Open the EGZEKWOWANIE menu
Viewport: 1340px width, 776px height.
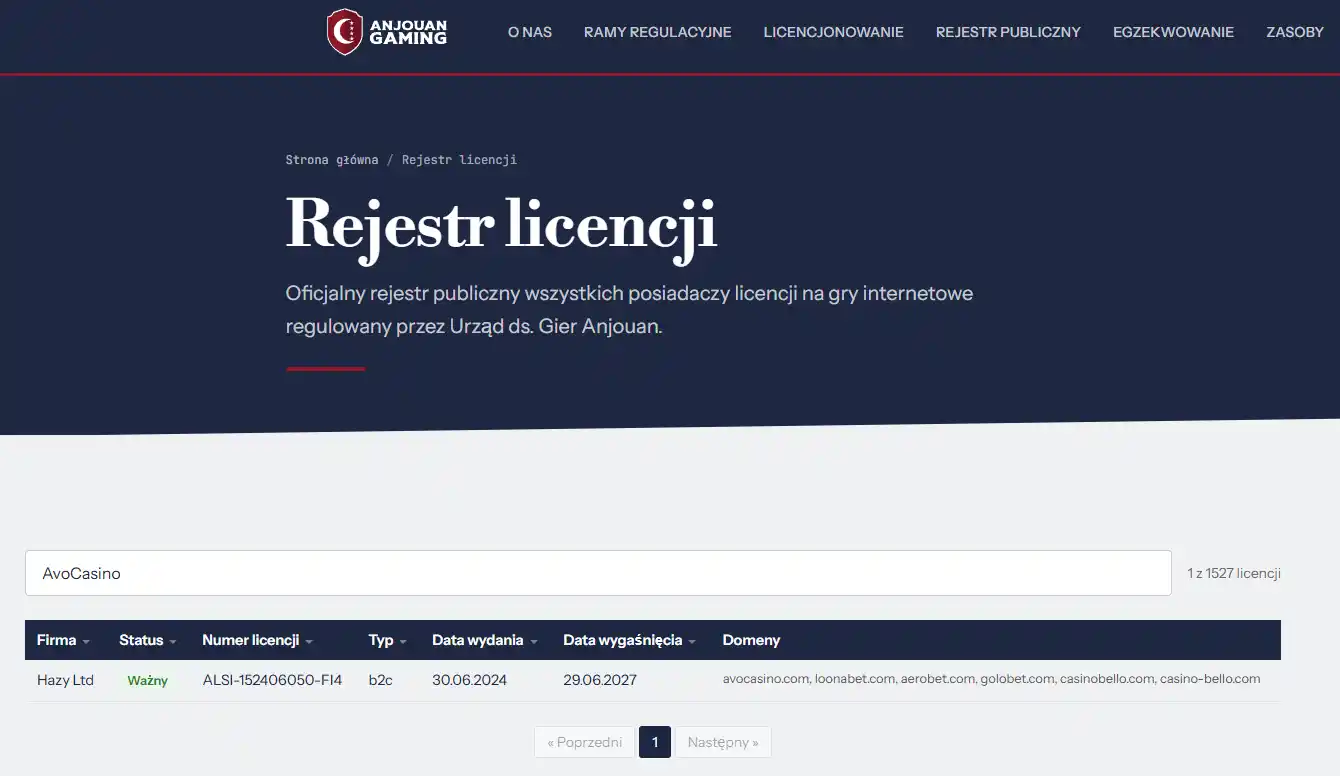[1173, 32]
